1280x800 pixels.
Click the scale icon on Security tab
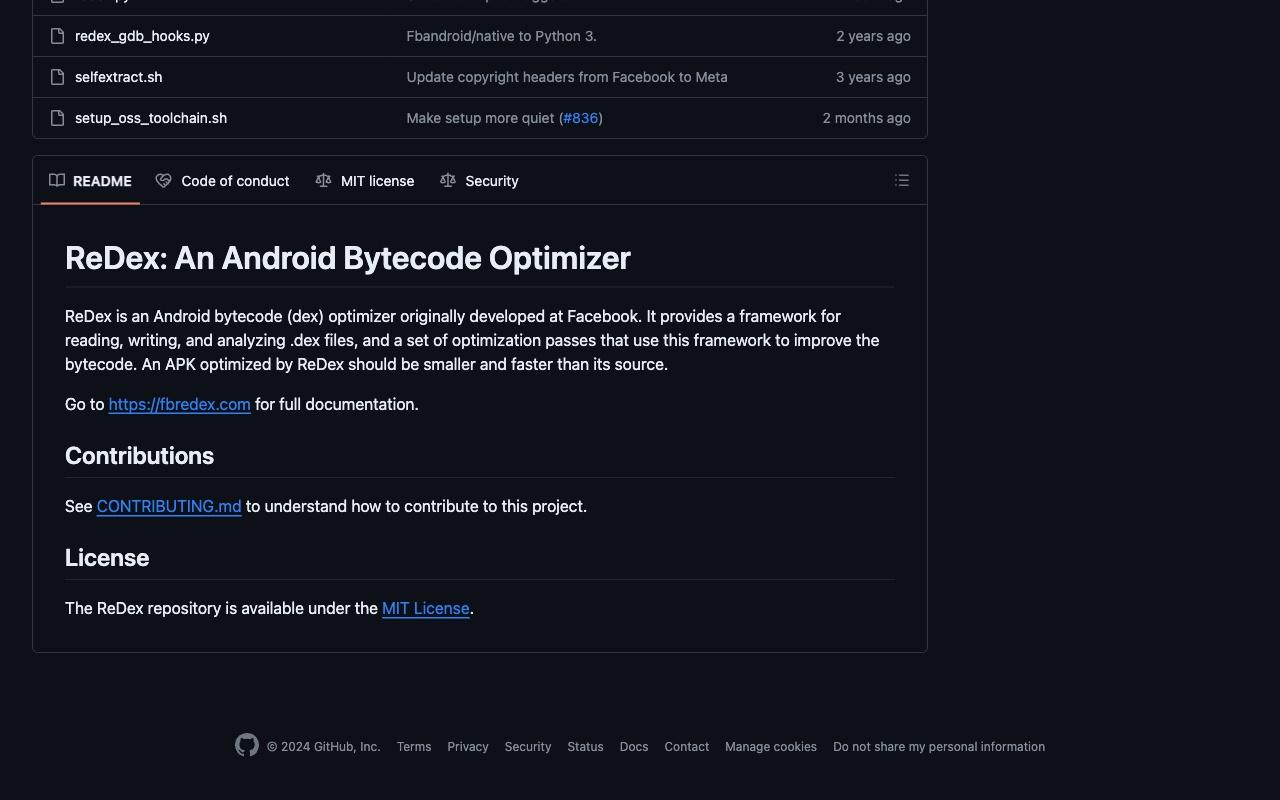coord(448,181)
